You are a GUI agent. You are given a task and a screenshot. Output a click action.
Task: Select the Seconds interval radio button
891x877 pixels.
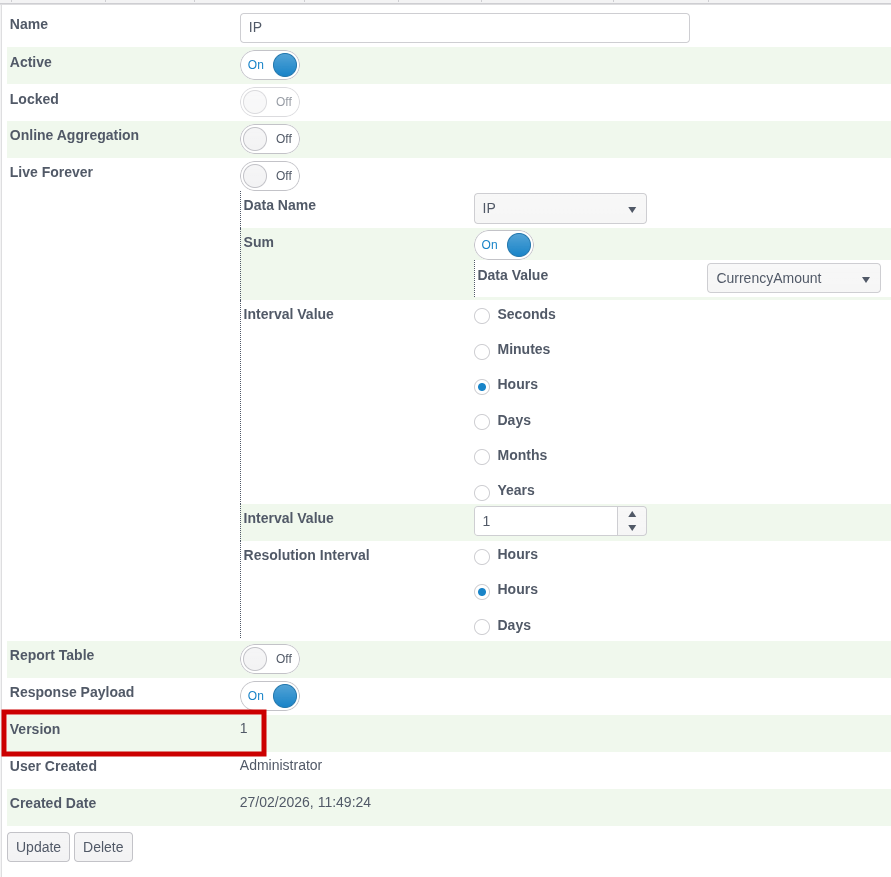point(482,316)
